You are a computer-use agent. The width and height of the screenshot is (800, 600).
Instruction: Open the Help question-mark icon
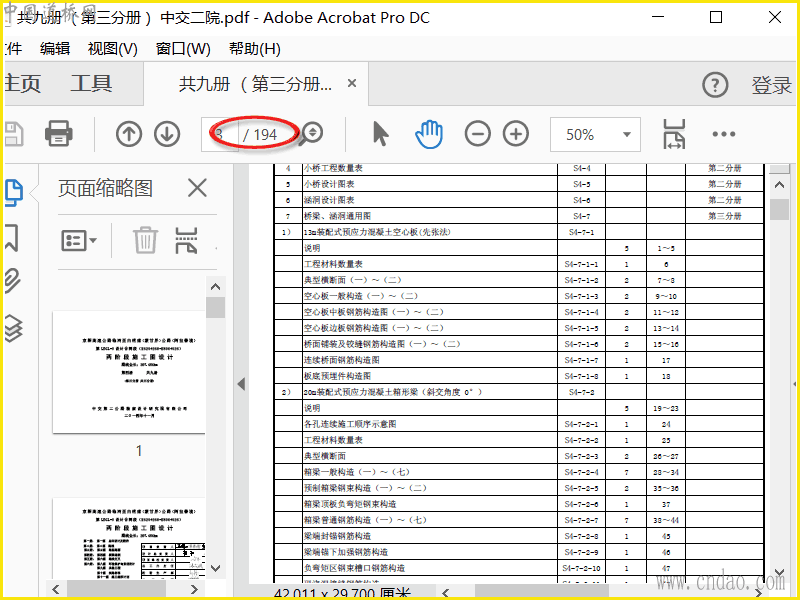715,85
